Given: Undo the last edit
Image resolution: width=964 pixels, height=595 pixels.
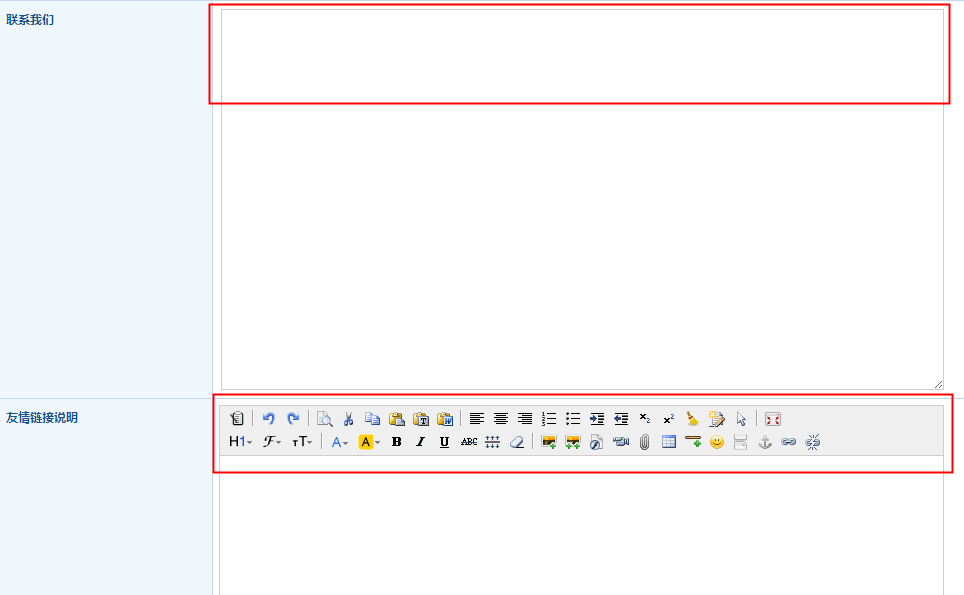Looking at the screenshot, I should coord(269,419).
